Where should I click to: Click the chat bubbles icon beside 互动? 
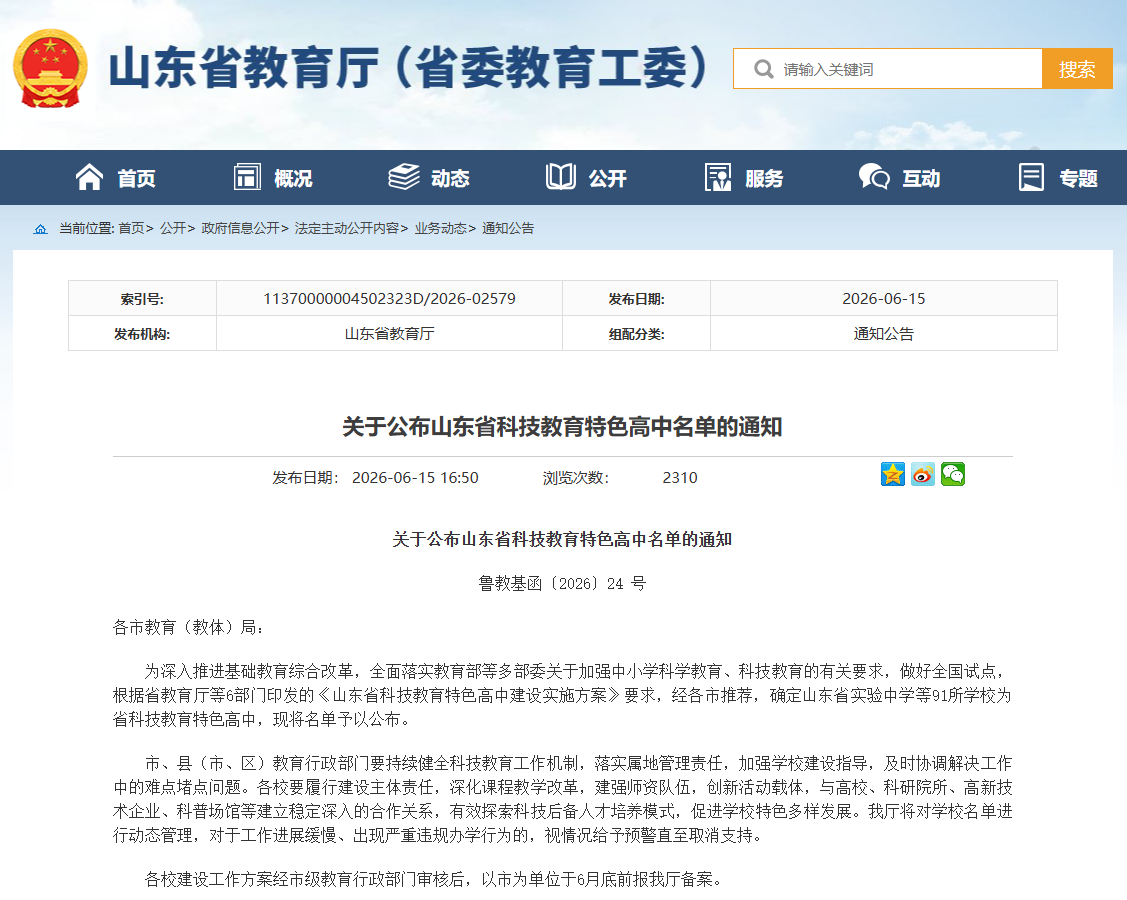pyautogui.click(x=875, y=177)
